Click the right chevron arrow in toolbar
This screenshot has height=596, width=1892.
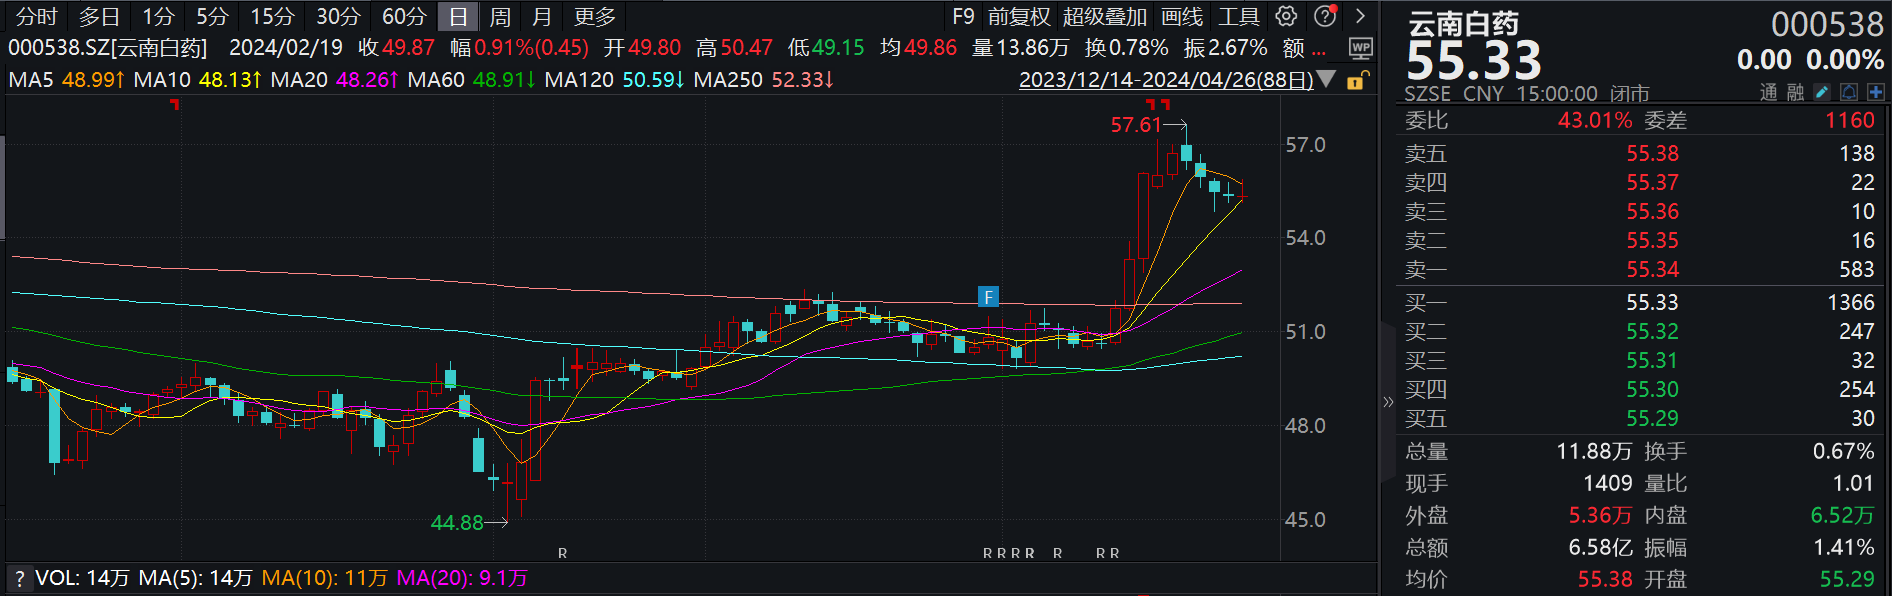1360,16
